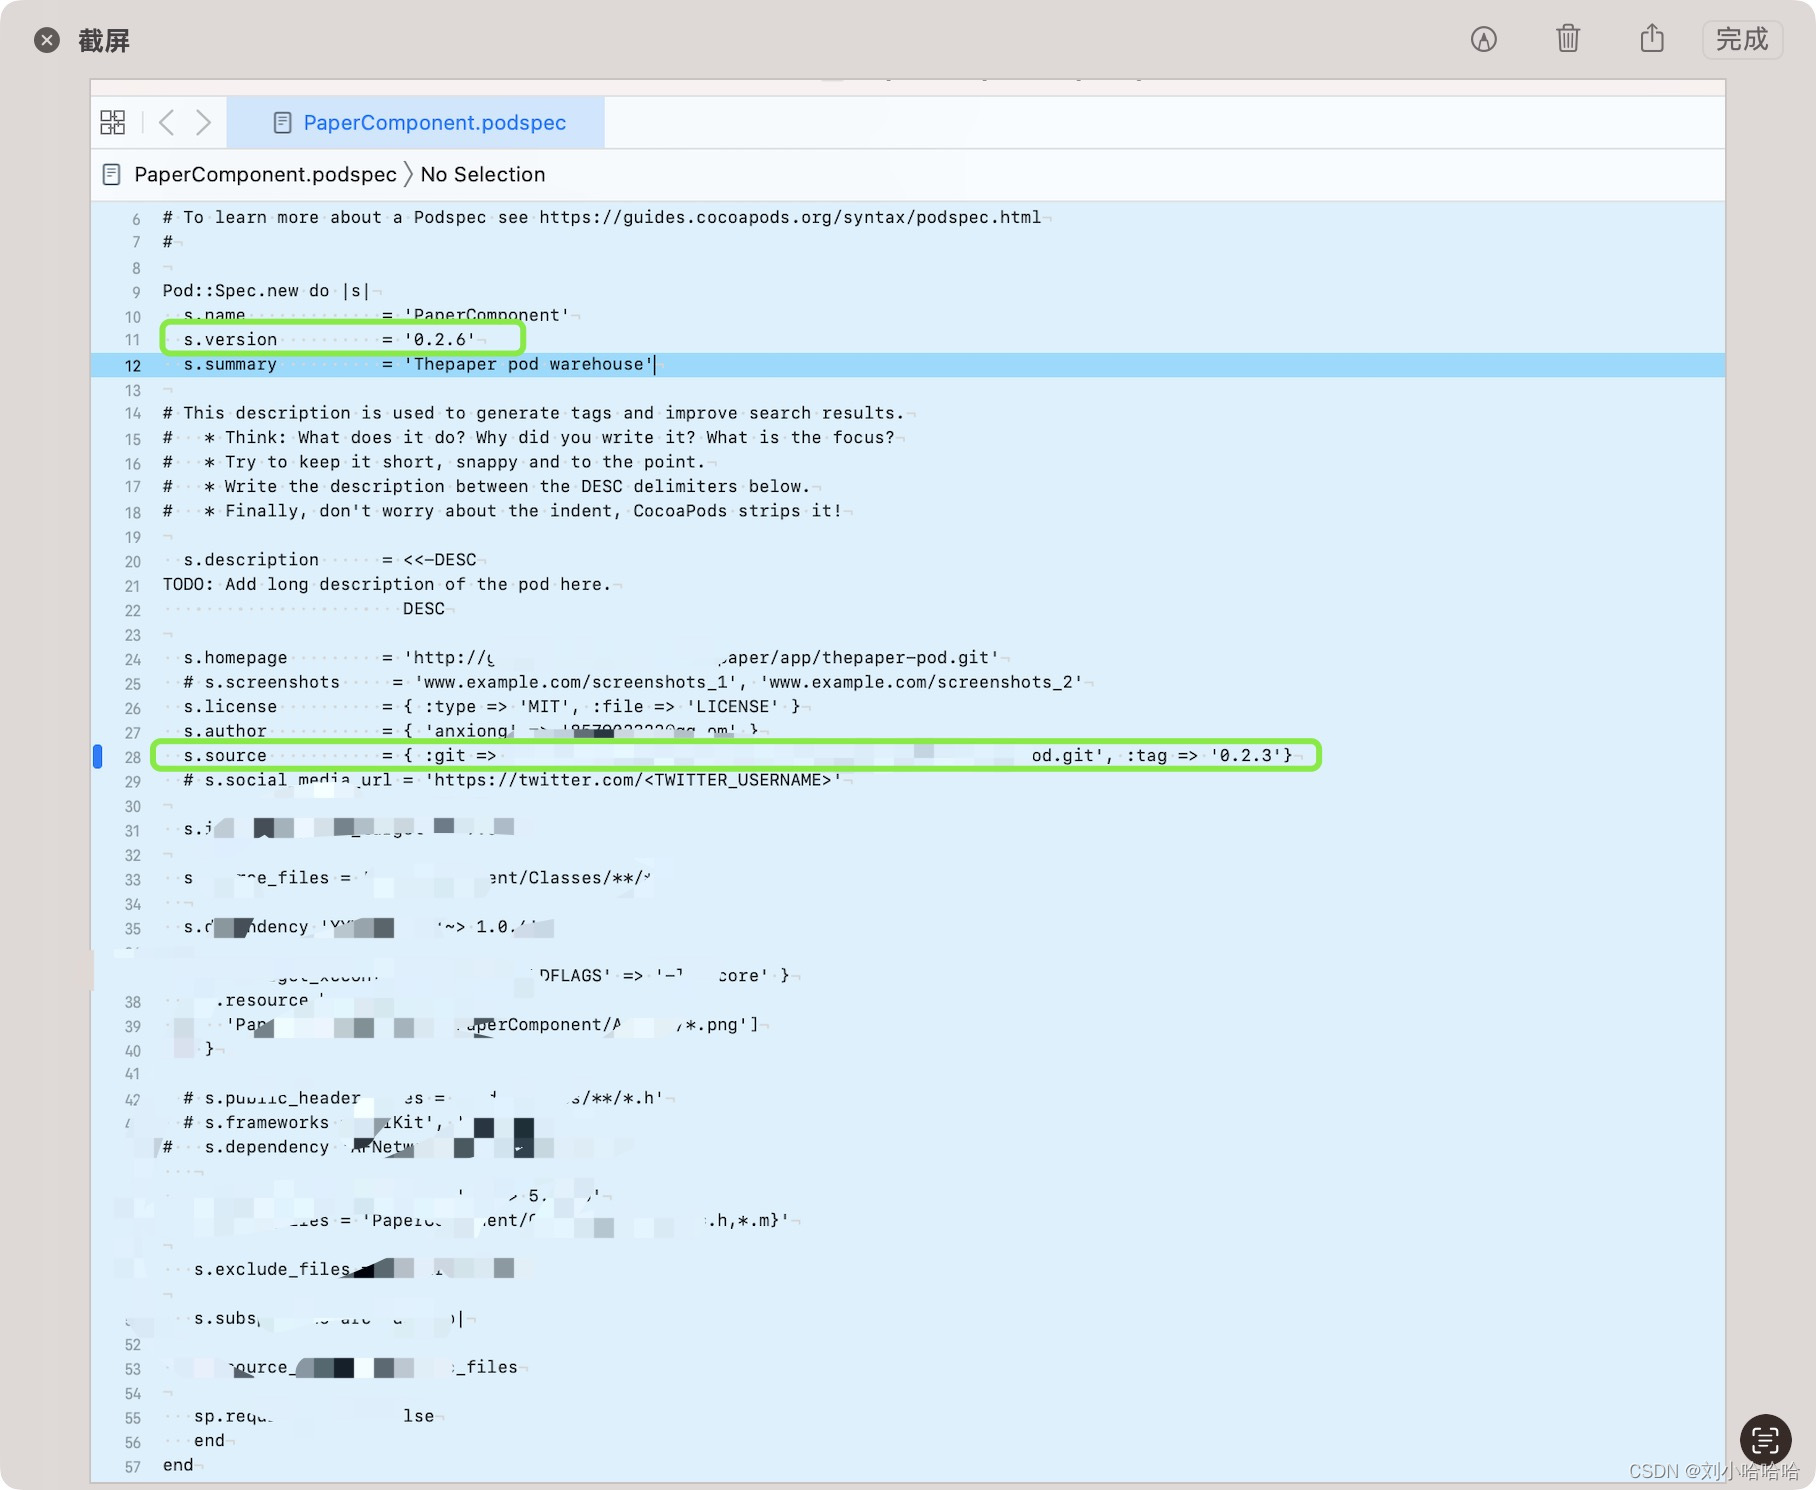
Task: Click the s.version '0.2.6' line
Action: [330, 339]
